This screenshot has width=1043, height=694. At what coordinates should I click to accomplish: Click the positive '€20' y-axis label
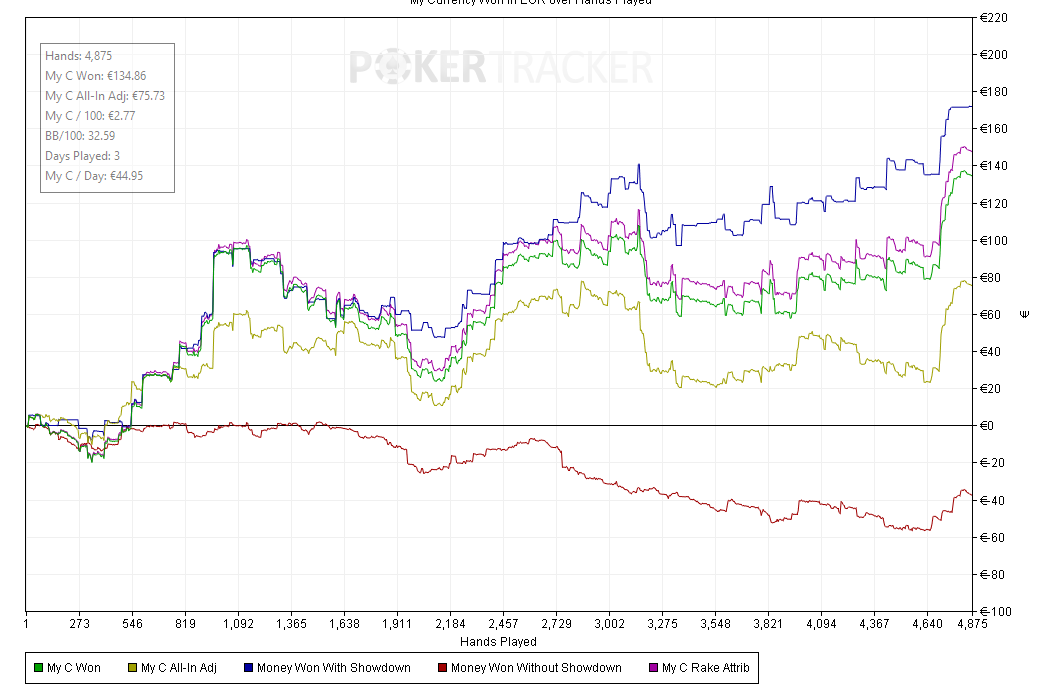tap(991, 389)
